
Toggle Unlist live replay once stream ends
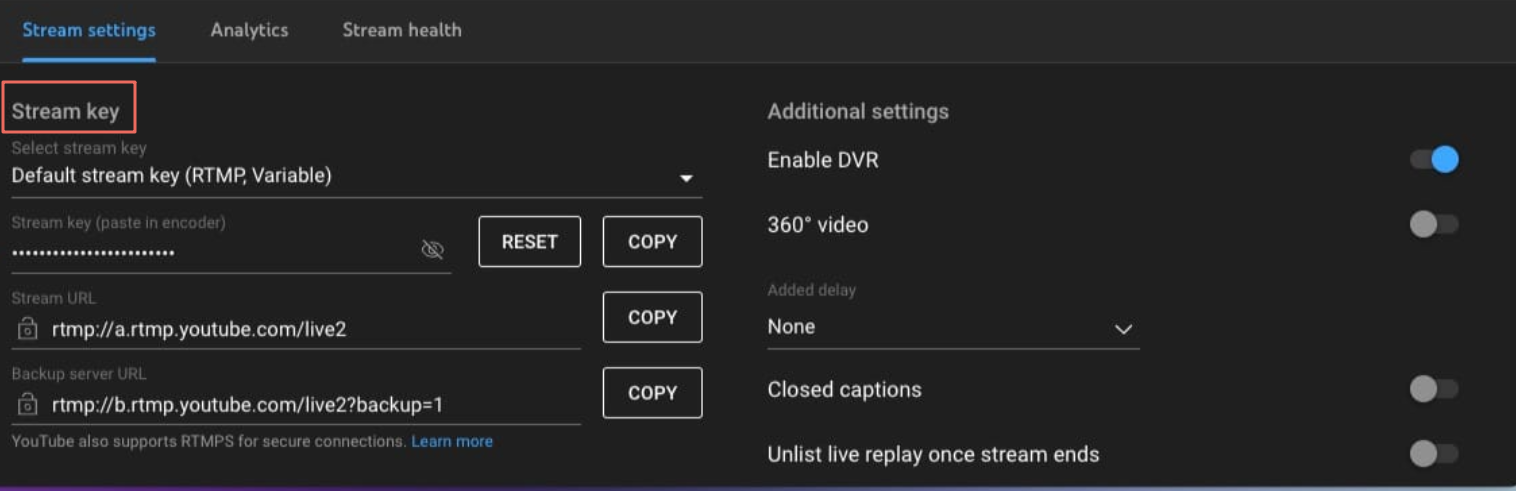pos(1434,454)
